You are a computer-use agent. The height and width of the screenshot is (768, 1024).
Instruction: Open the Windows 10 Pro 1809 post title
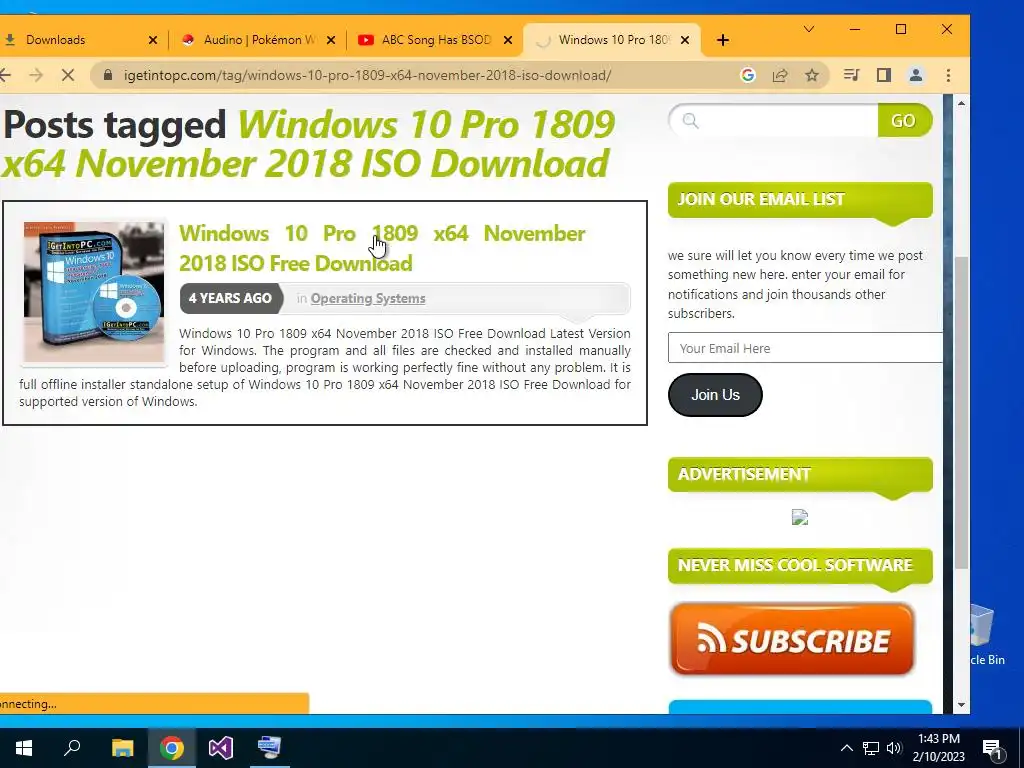click(x=382, y=248)
